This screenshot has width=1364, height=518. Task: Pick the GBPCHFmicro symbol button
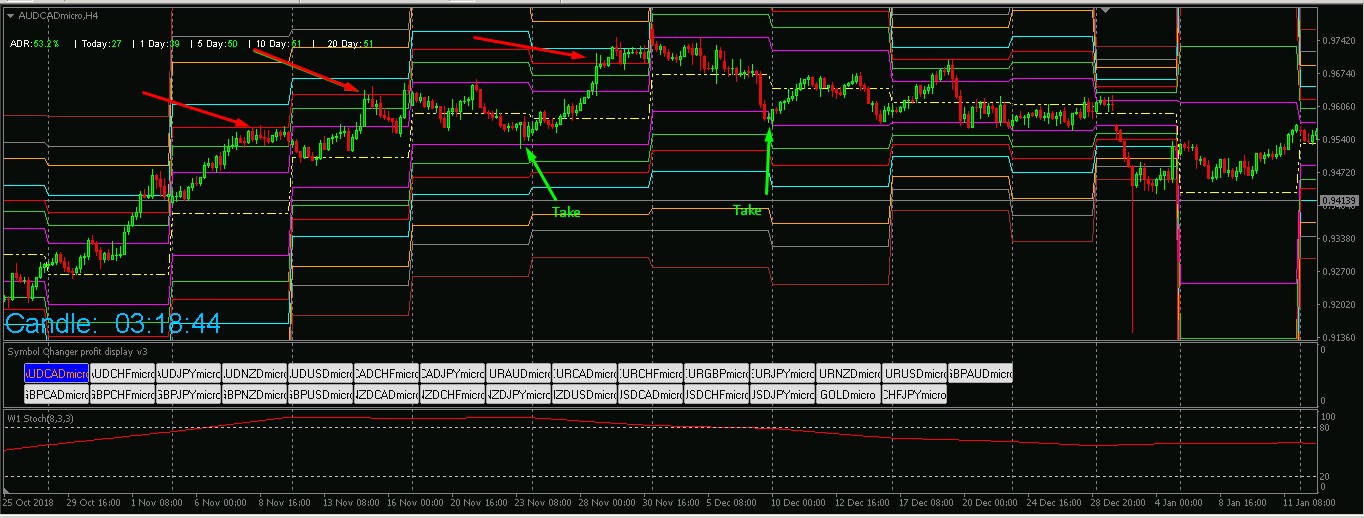(x=123, y=395)
